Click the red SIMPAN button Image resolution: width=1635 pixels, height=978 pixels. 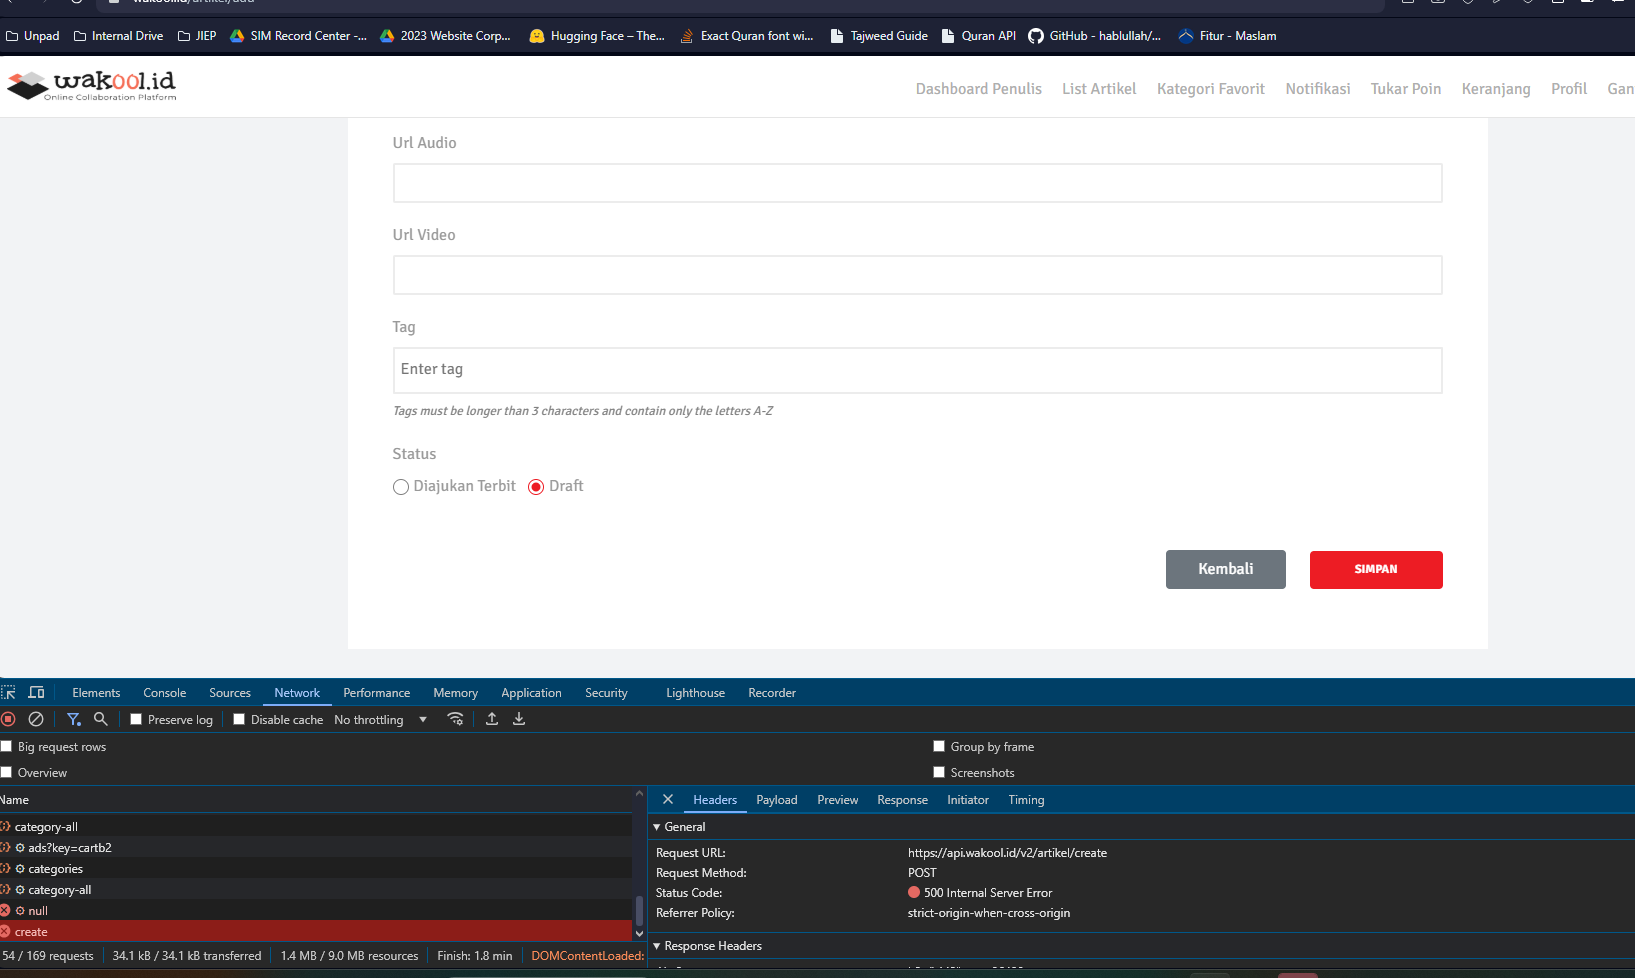pos(1376,570)
